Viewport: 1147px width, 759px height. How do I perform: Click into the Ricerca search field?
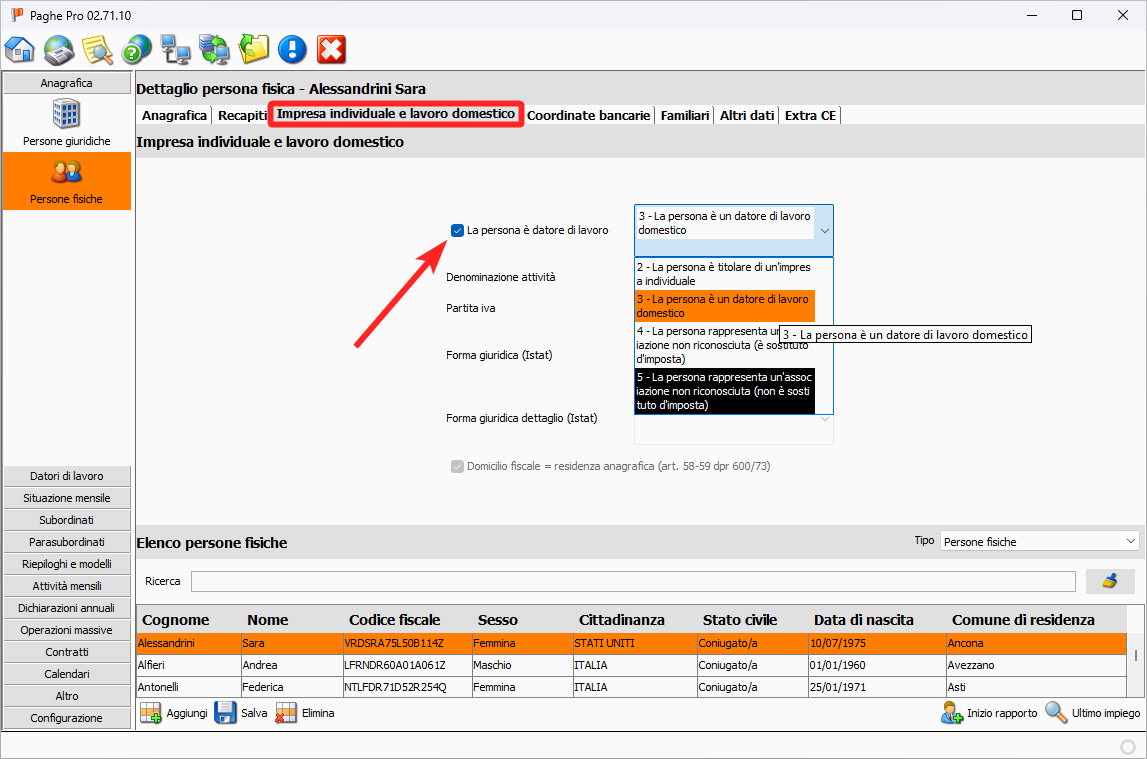pos(632,581)
